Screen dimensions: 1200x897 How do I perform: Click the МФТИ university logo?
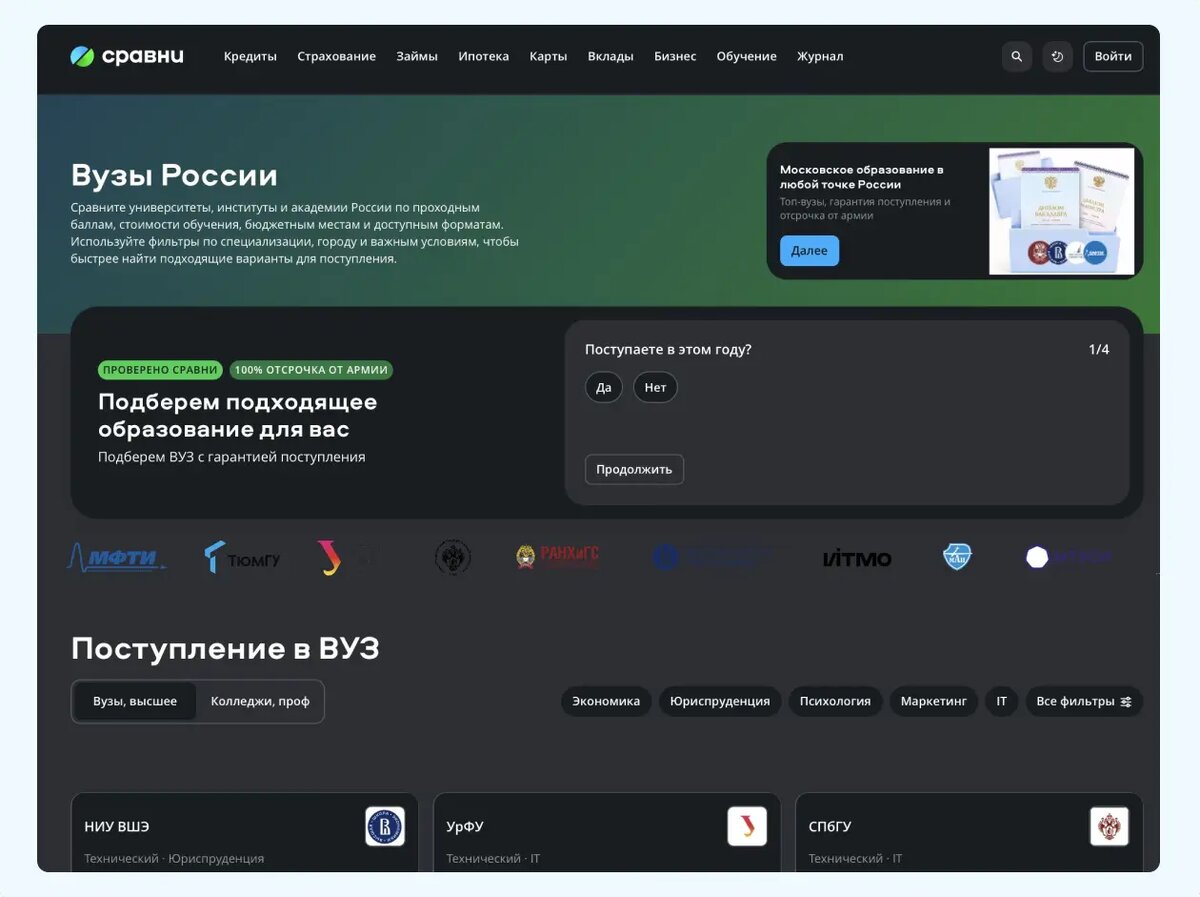pyautogui.click(x=117, y=557)
